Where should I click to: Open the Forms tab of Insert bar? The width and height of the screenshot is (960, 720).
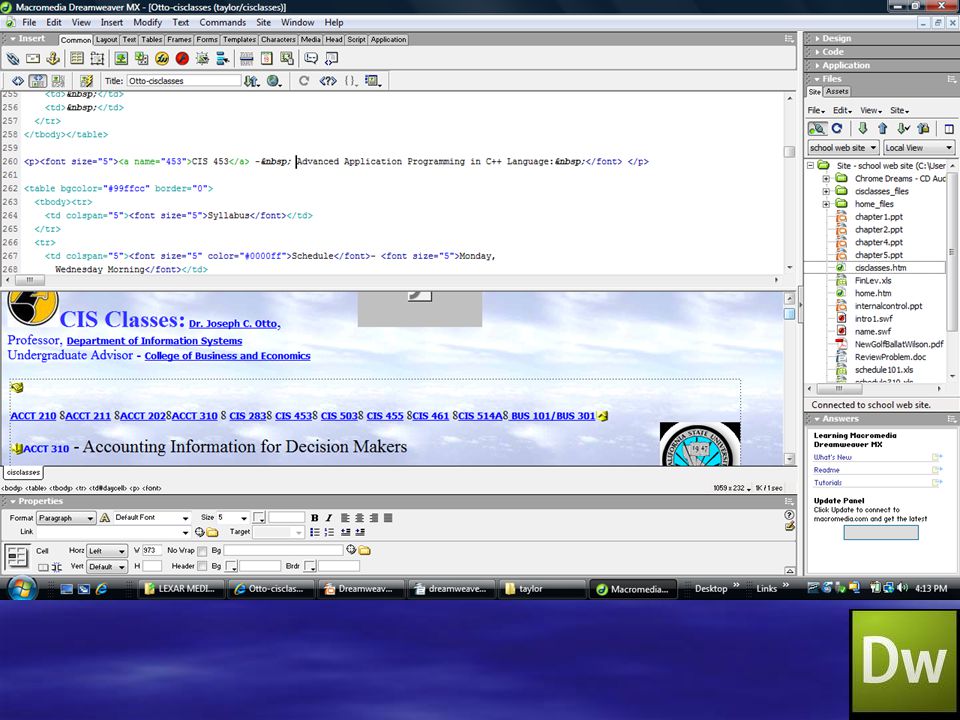(207, 40)
